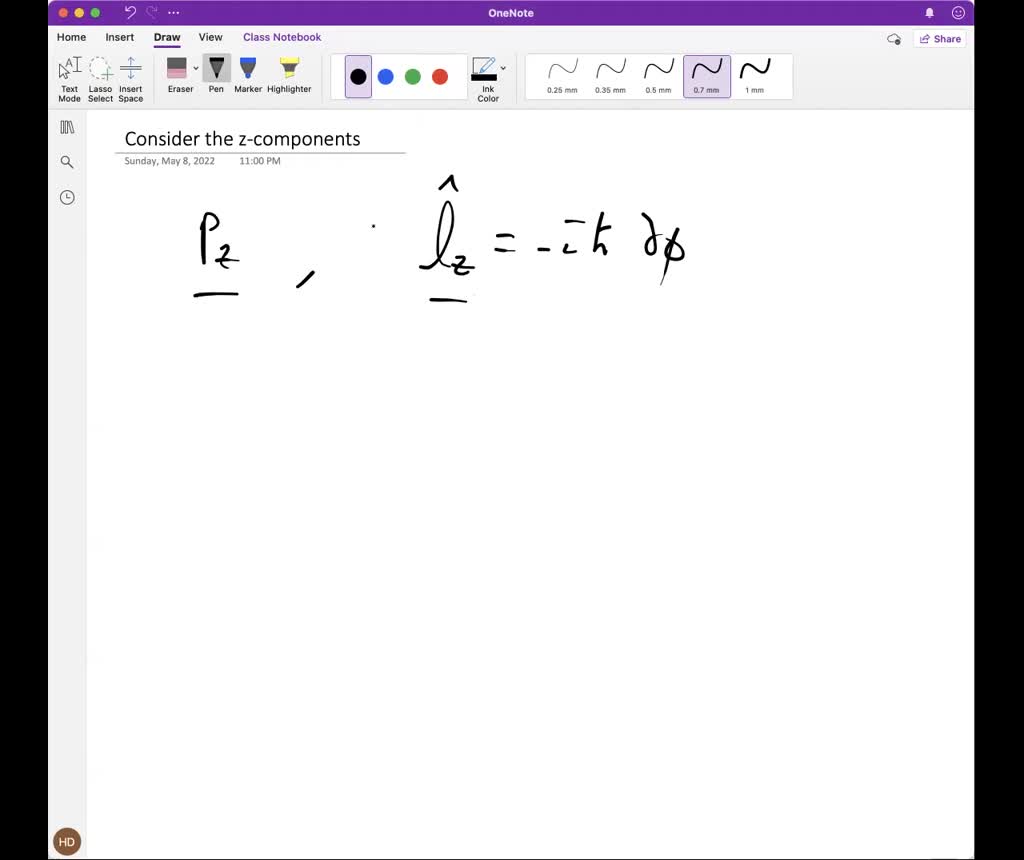Open recent notes clock icon
Viewport: 1024px width, 860px height.
click(67, 197)
